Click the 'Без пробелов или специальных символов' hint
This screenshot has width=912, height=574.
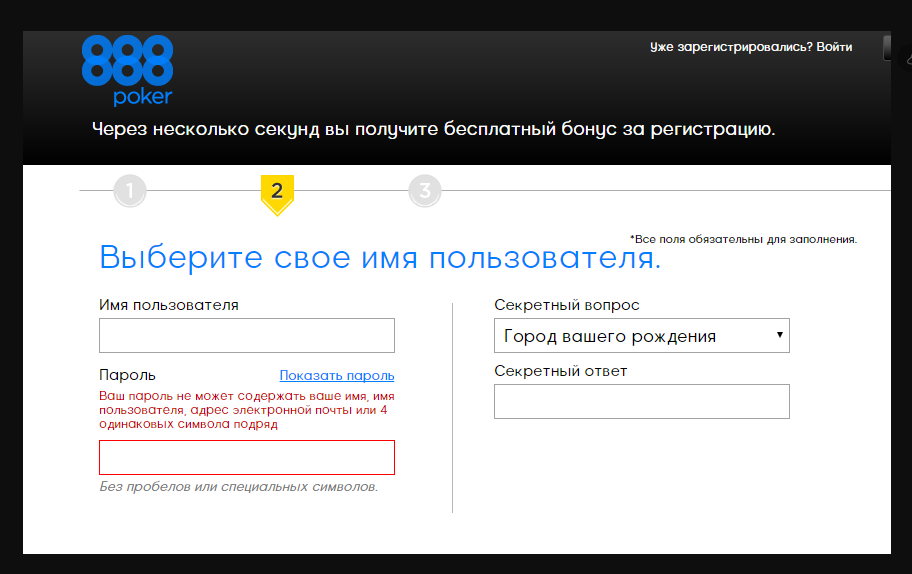[239, 487]
